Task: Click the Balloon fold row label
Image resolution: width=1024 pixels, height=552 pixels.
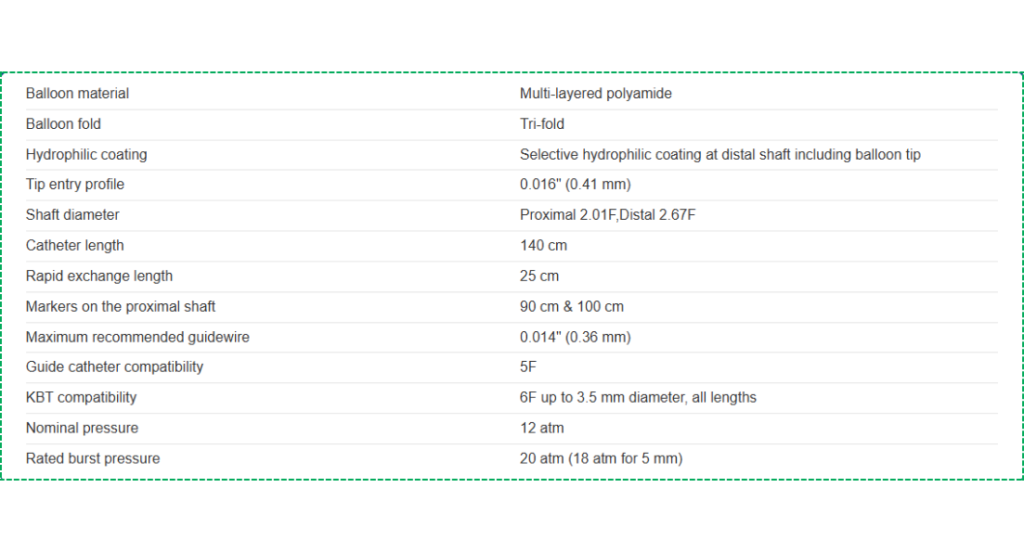Action: [63, 124]
